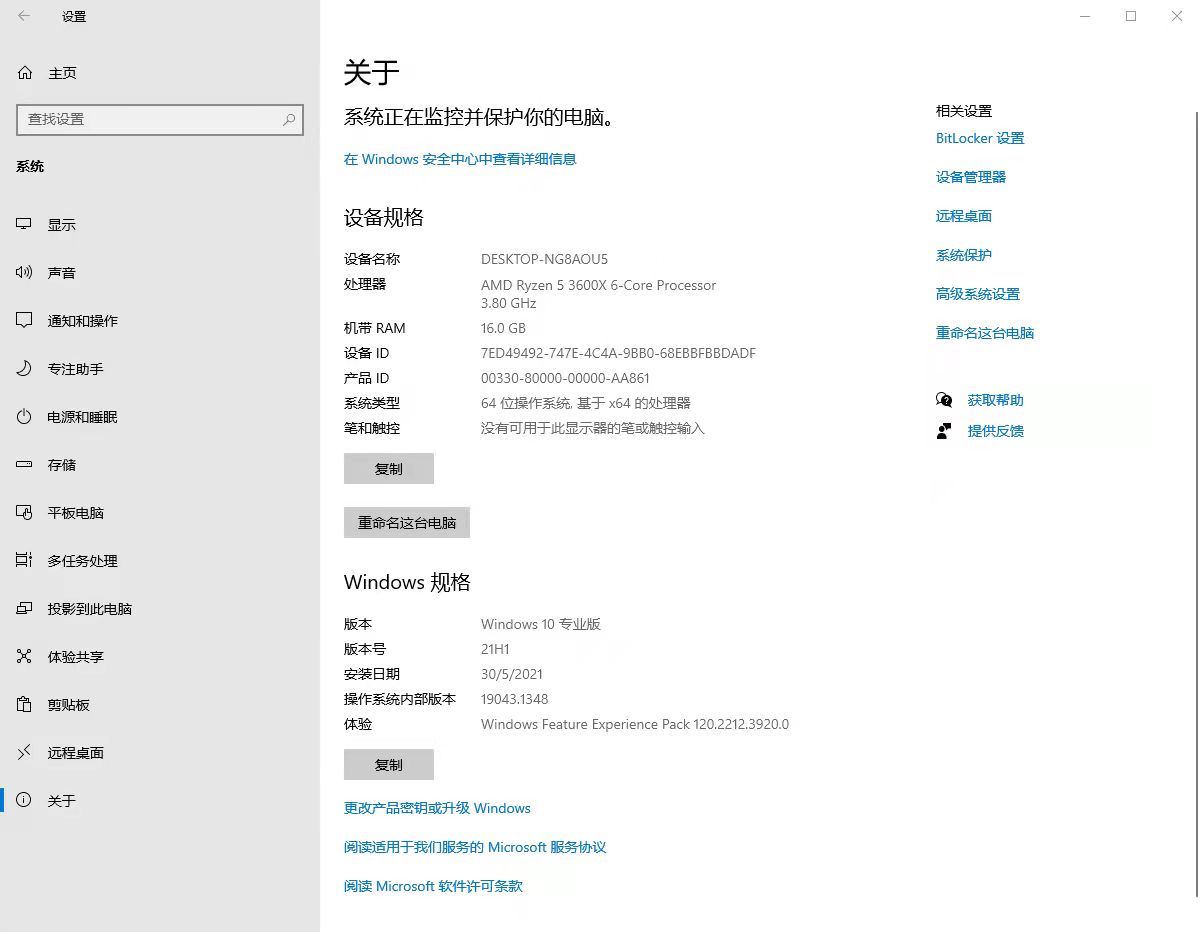Screen dimensions: 1200x932
Task: Select 存储 in the sidebar
Action: 160,465
